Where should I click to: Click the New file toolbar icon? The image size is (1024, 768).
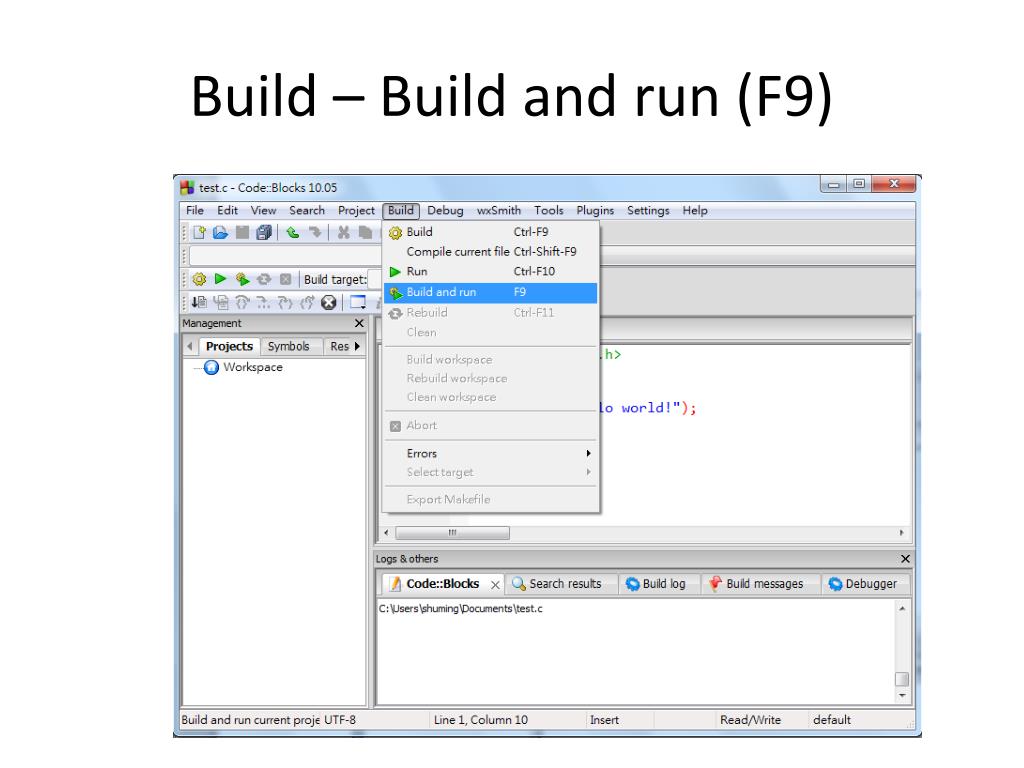click(x=199, y=232)
